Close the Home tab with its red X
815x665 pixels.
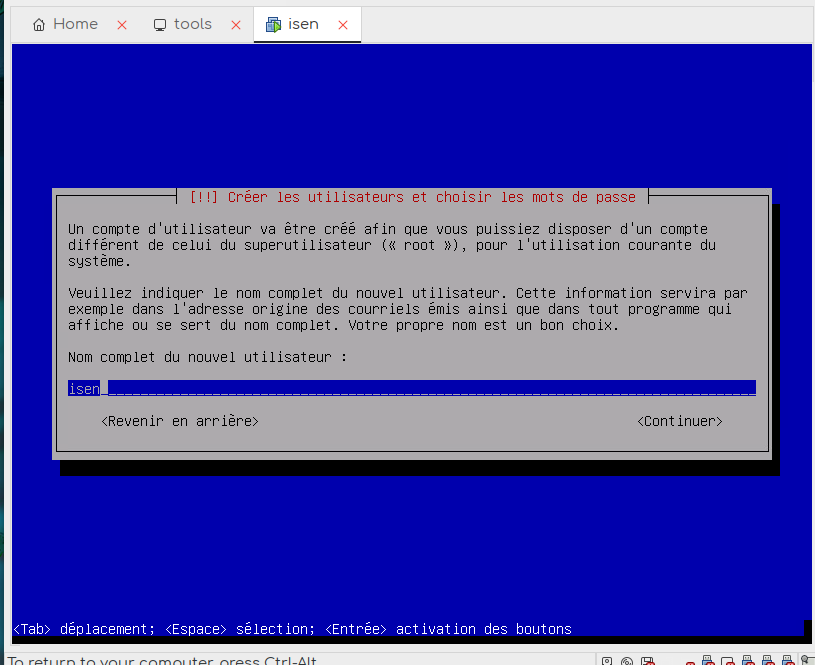pos(122,25)
